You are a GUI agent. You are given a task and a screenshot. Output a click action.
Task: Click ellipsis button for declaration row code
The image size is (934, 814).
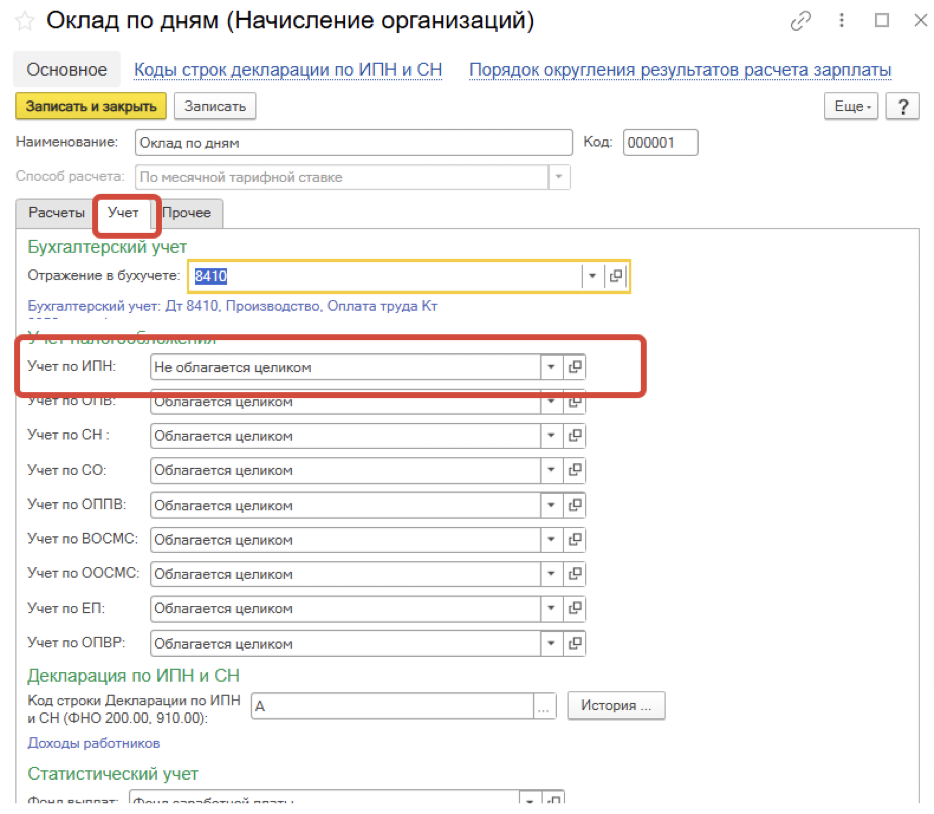pyautogui.click(x=543, y=706)
